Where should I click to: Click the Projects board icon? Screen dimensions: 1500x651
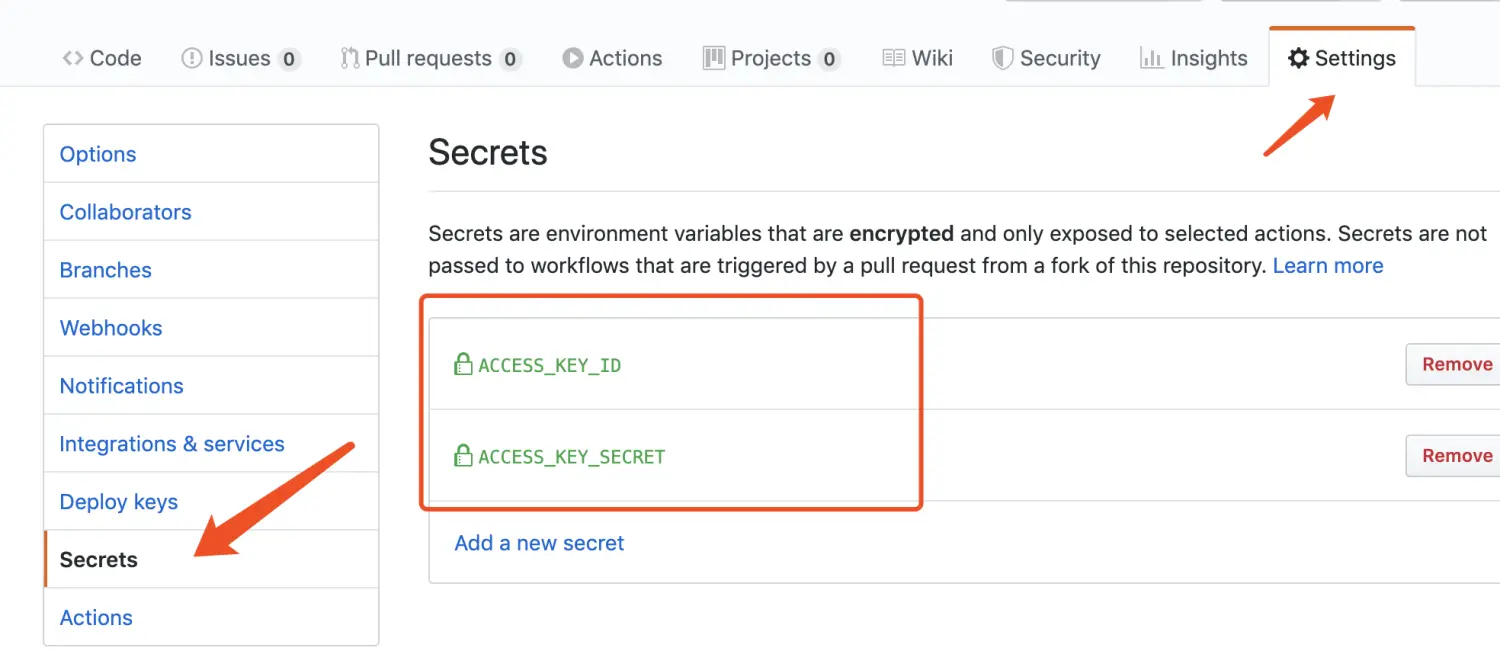click(713, 58)
